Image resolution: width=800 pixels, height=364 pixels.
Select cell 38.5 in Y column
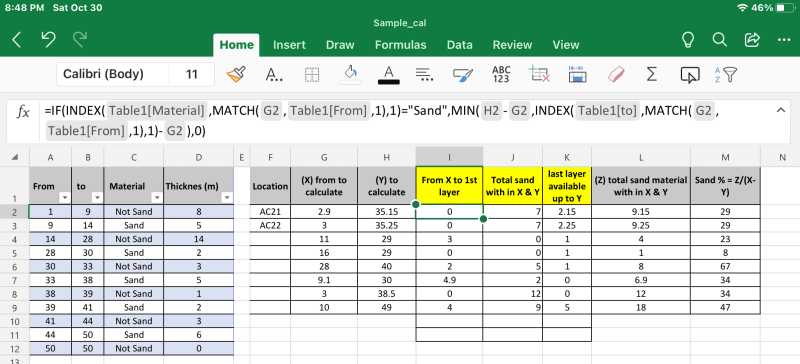pyautogui.click(x=386, y=294)
